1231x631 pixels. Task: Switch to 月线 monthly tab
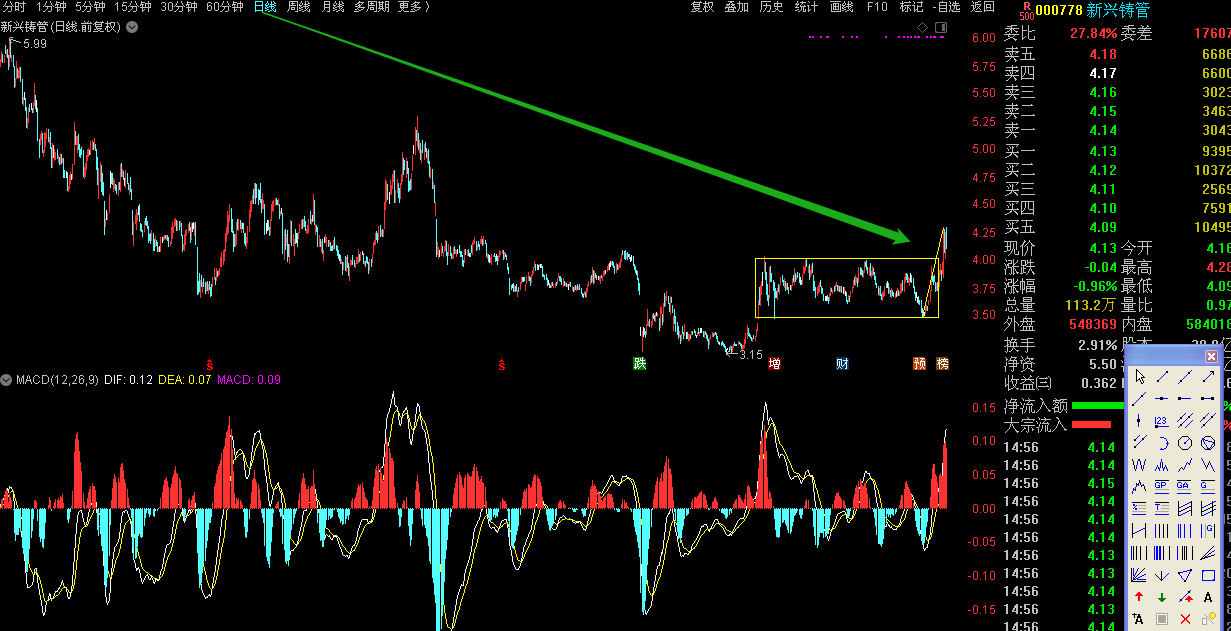click(x=332, y=7)
